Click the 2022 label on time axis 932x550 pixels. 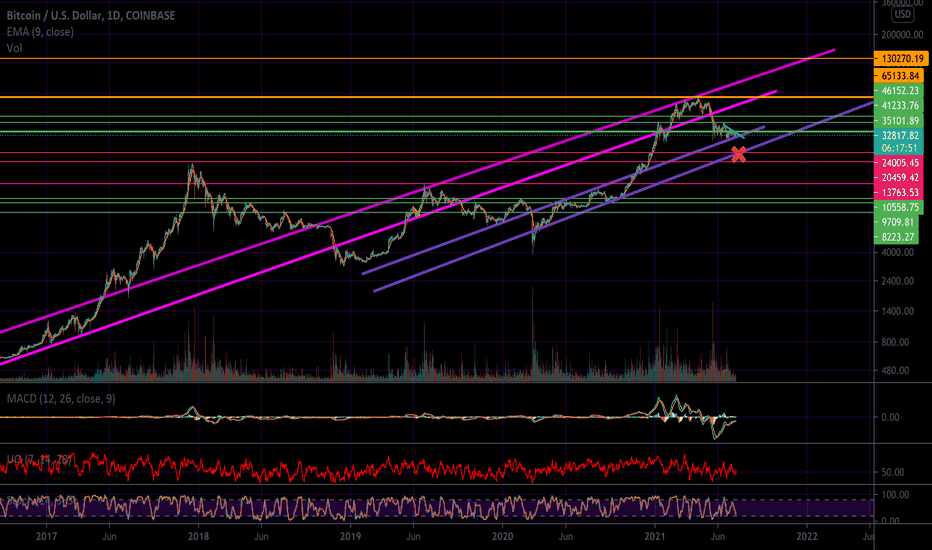(x=807, y=536)
